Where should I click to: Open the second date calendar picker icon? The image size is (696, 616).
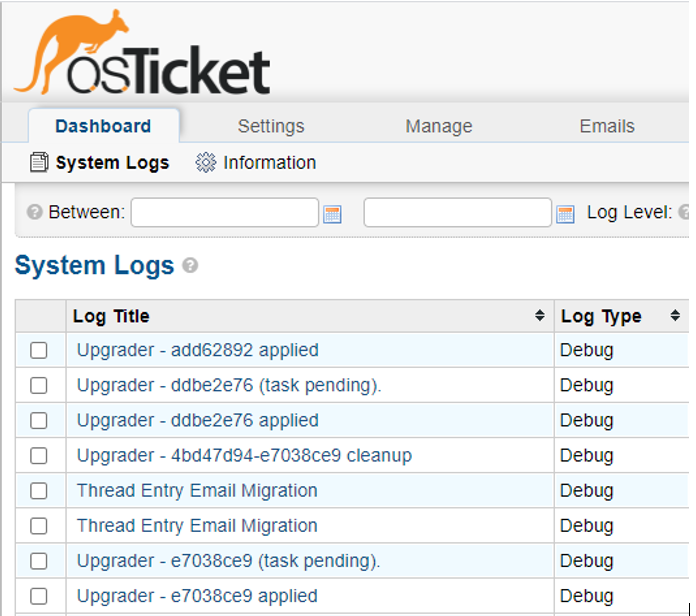(565, 214)
